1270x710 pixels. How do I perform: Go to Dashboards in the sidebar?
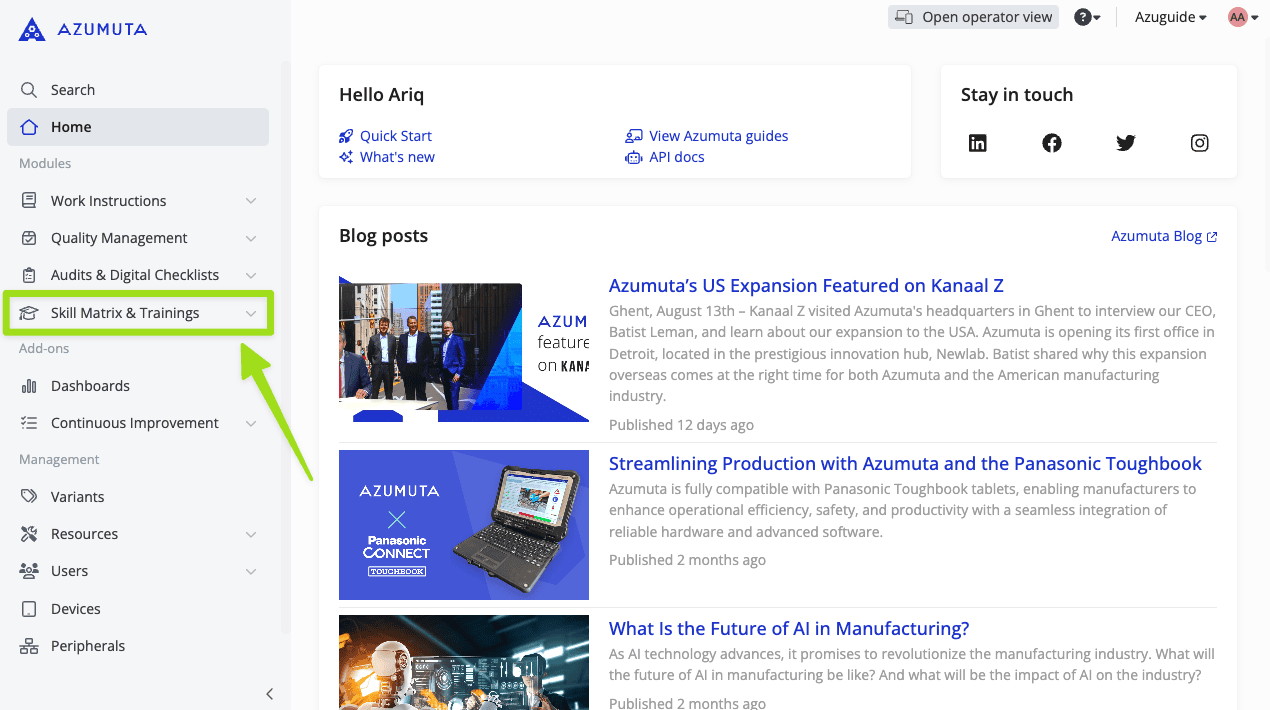pyautogui.click(x=90, y=386)
